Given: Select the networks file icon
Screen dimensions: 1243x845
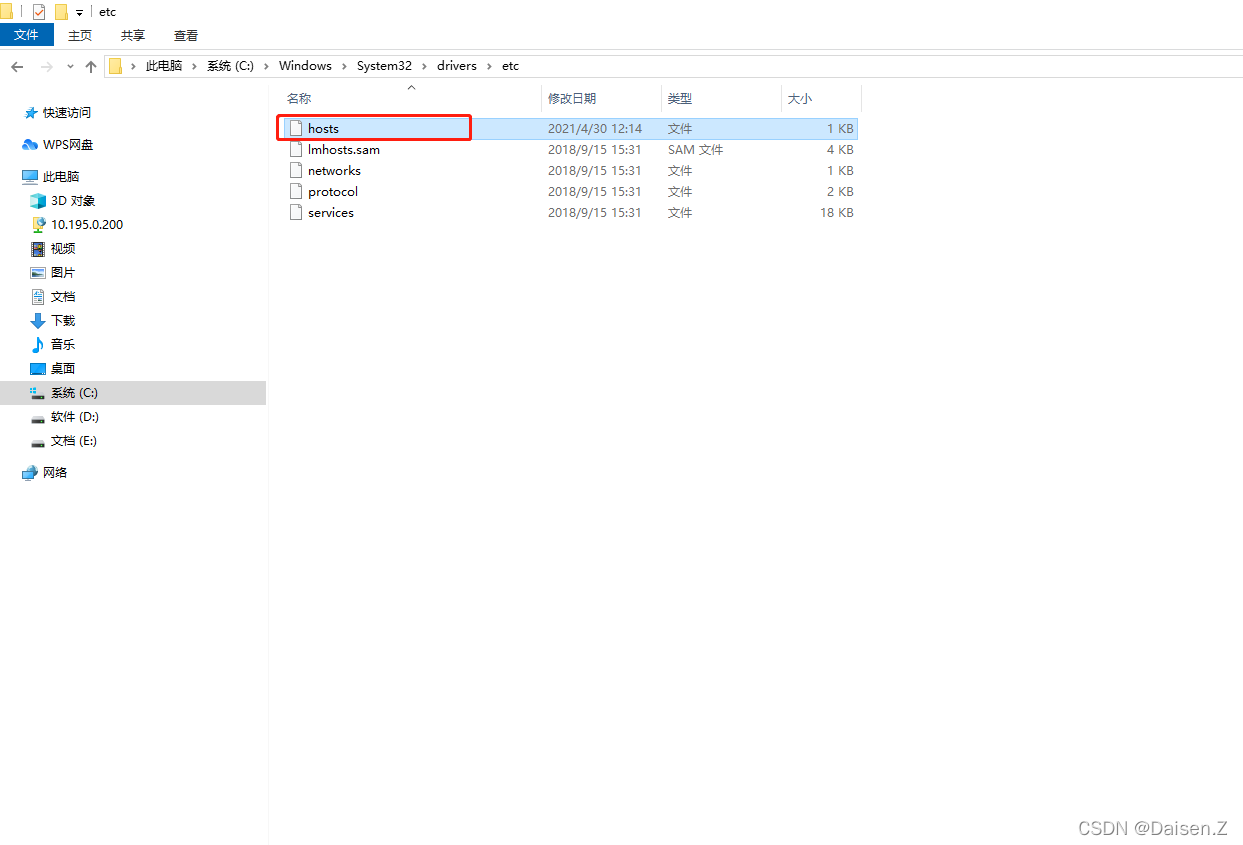Looking at the screenshot, I should (x=295, y=170).
